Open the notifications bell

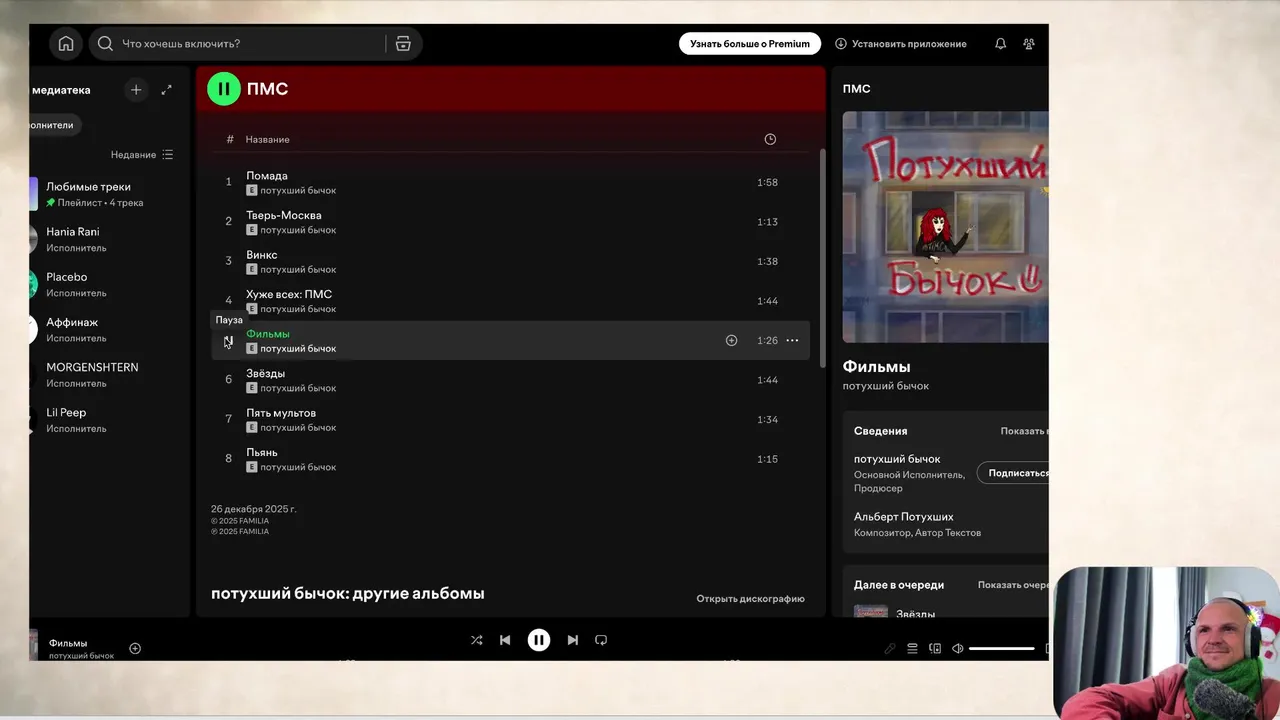tap(1000, 44)
